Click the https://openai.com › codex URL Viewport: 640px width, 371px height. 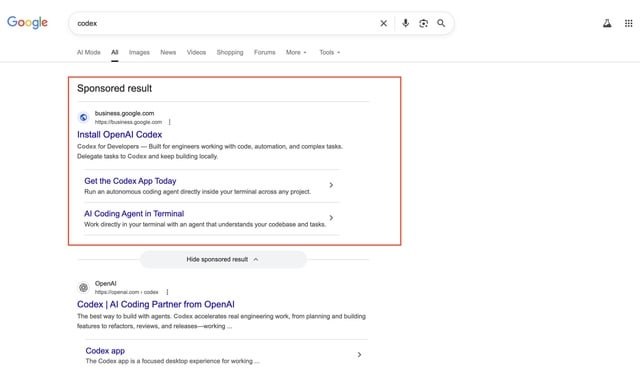[127, 292]
